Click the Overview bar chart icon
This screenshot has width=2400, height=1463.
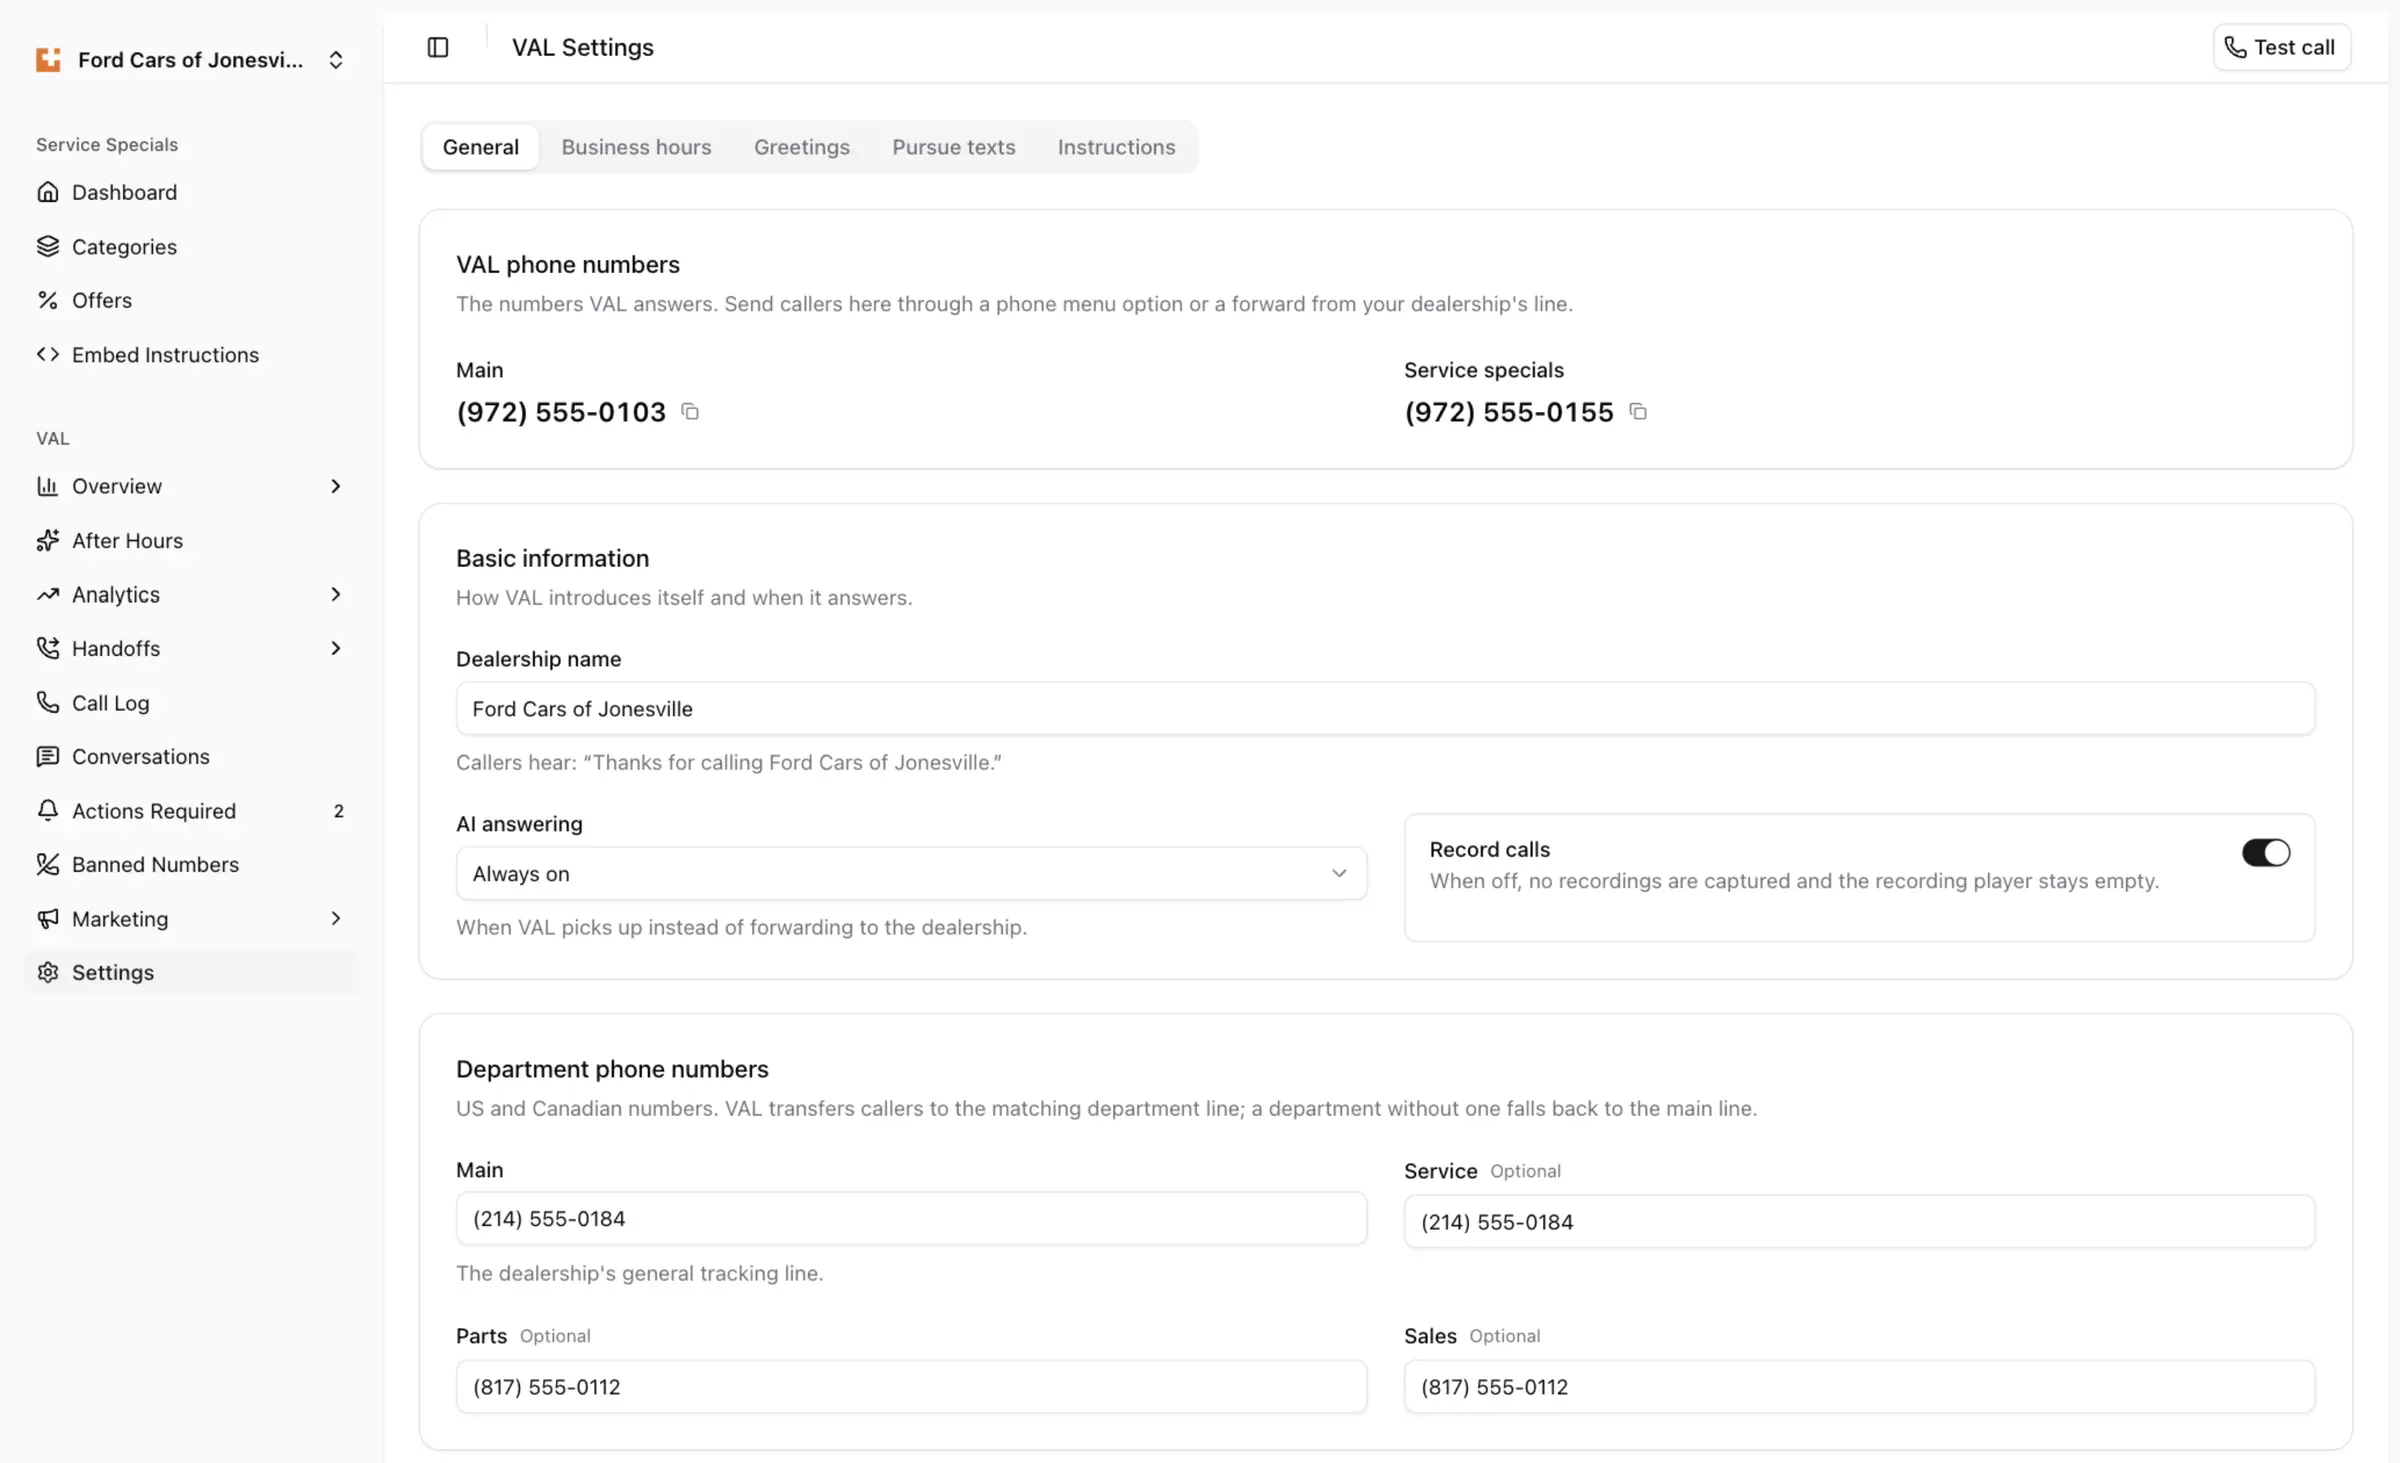47,486
